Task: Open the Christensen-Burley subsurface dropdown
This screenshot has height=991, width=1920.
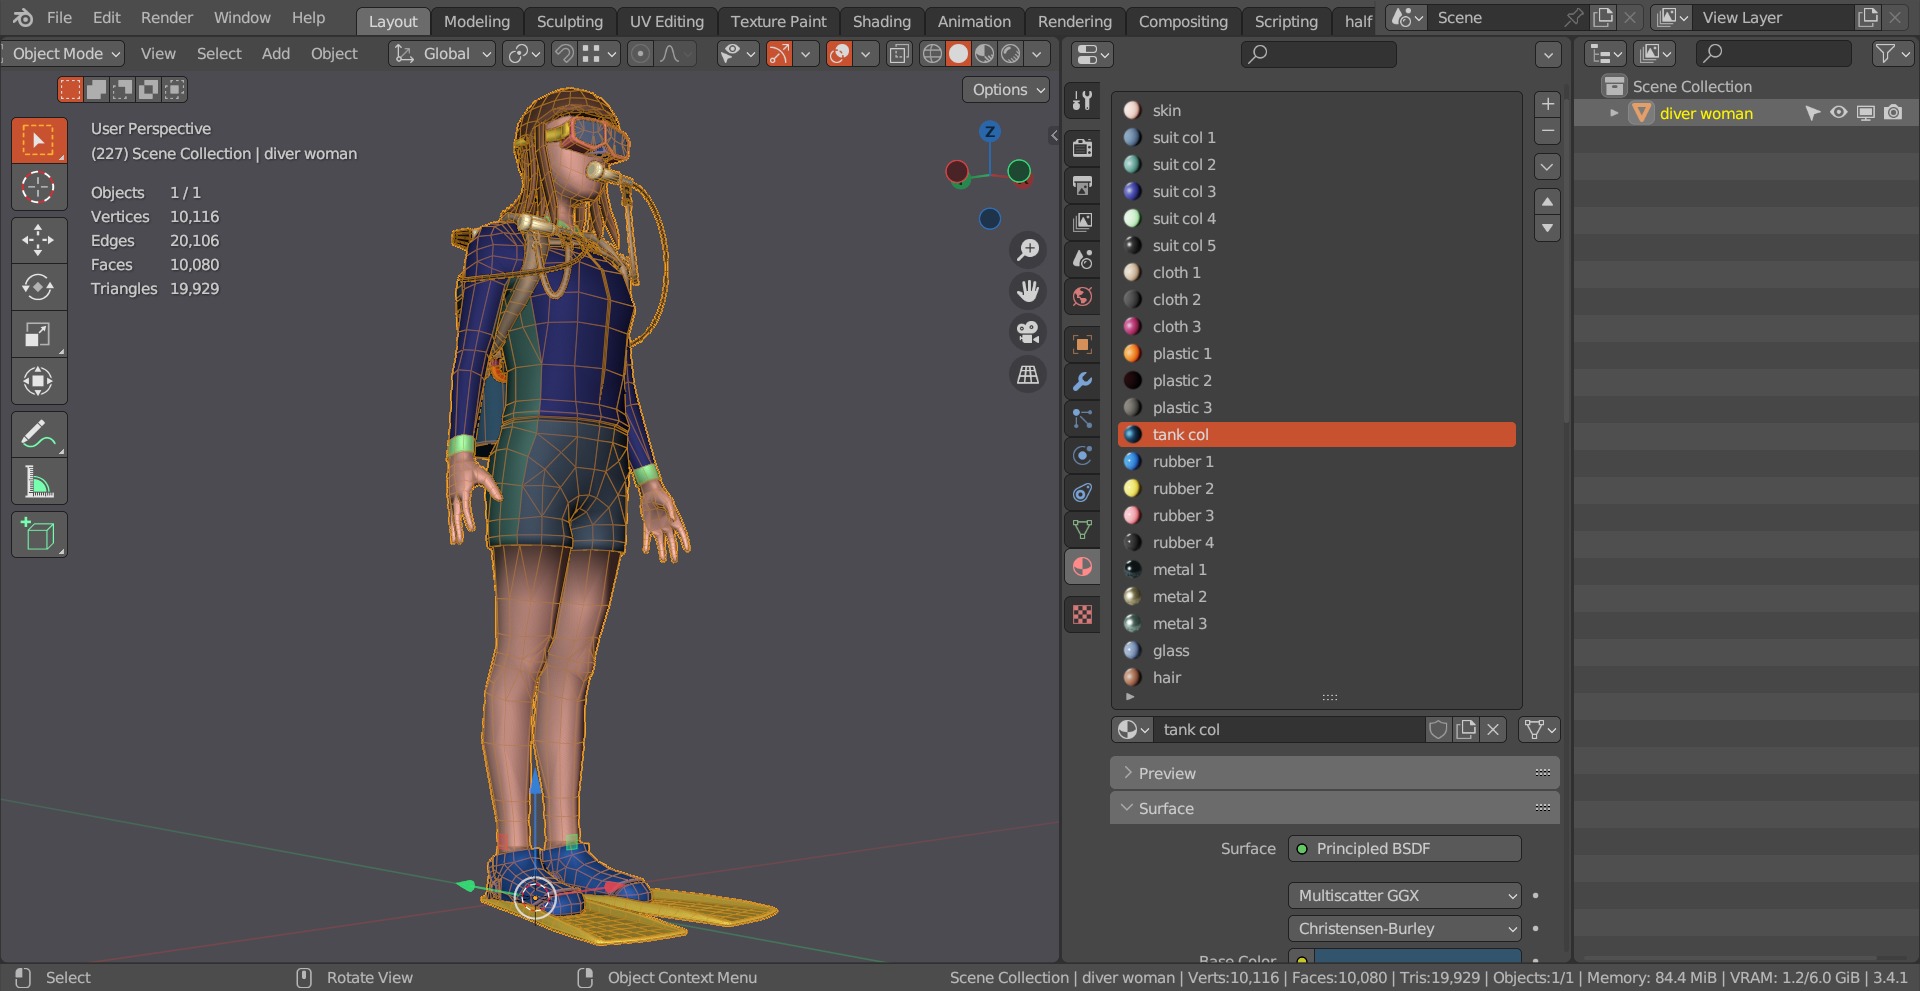Action: (1404, 928)
